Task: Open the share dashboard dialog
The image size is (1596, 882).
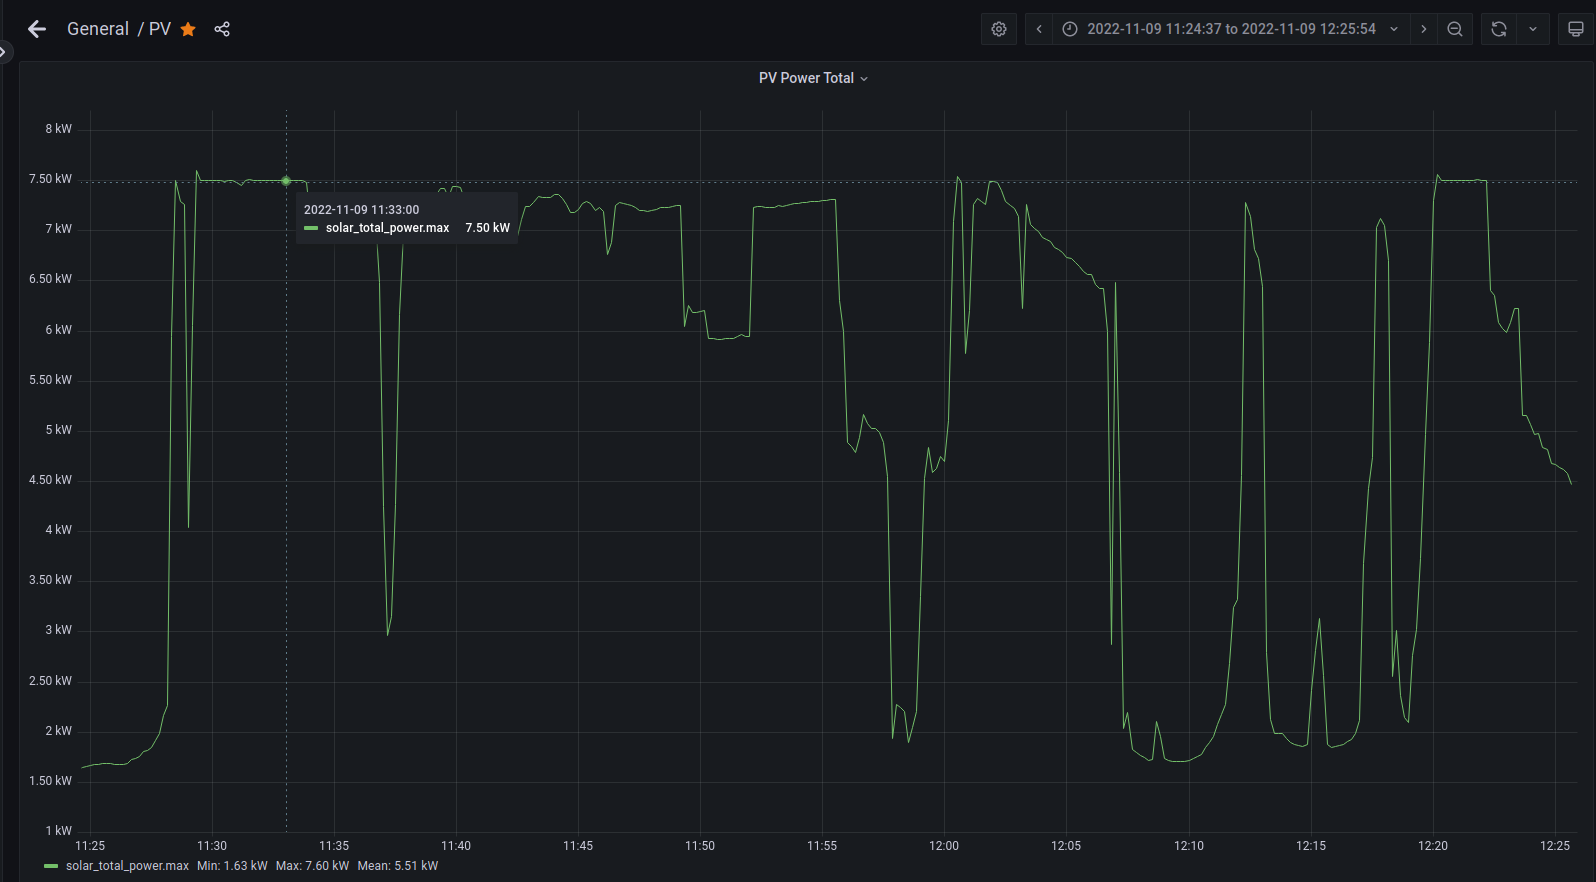Action: [x=222, y=29]
